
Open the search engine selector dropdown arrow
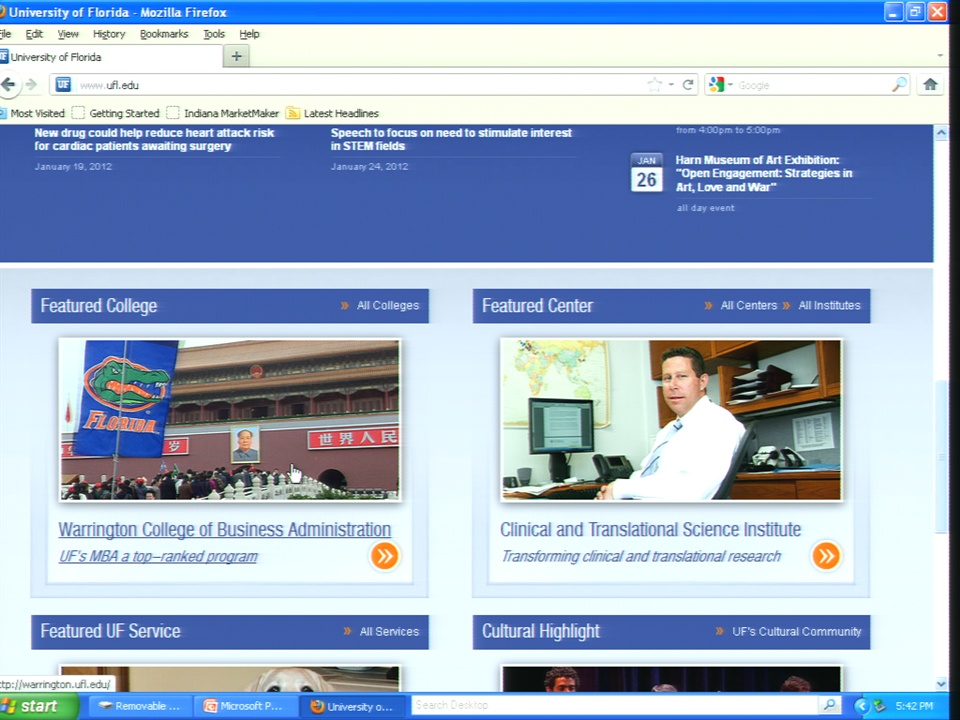pyautogui.click(x=730, y=84)
